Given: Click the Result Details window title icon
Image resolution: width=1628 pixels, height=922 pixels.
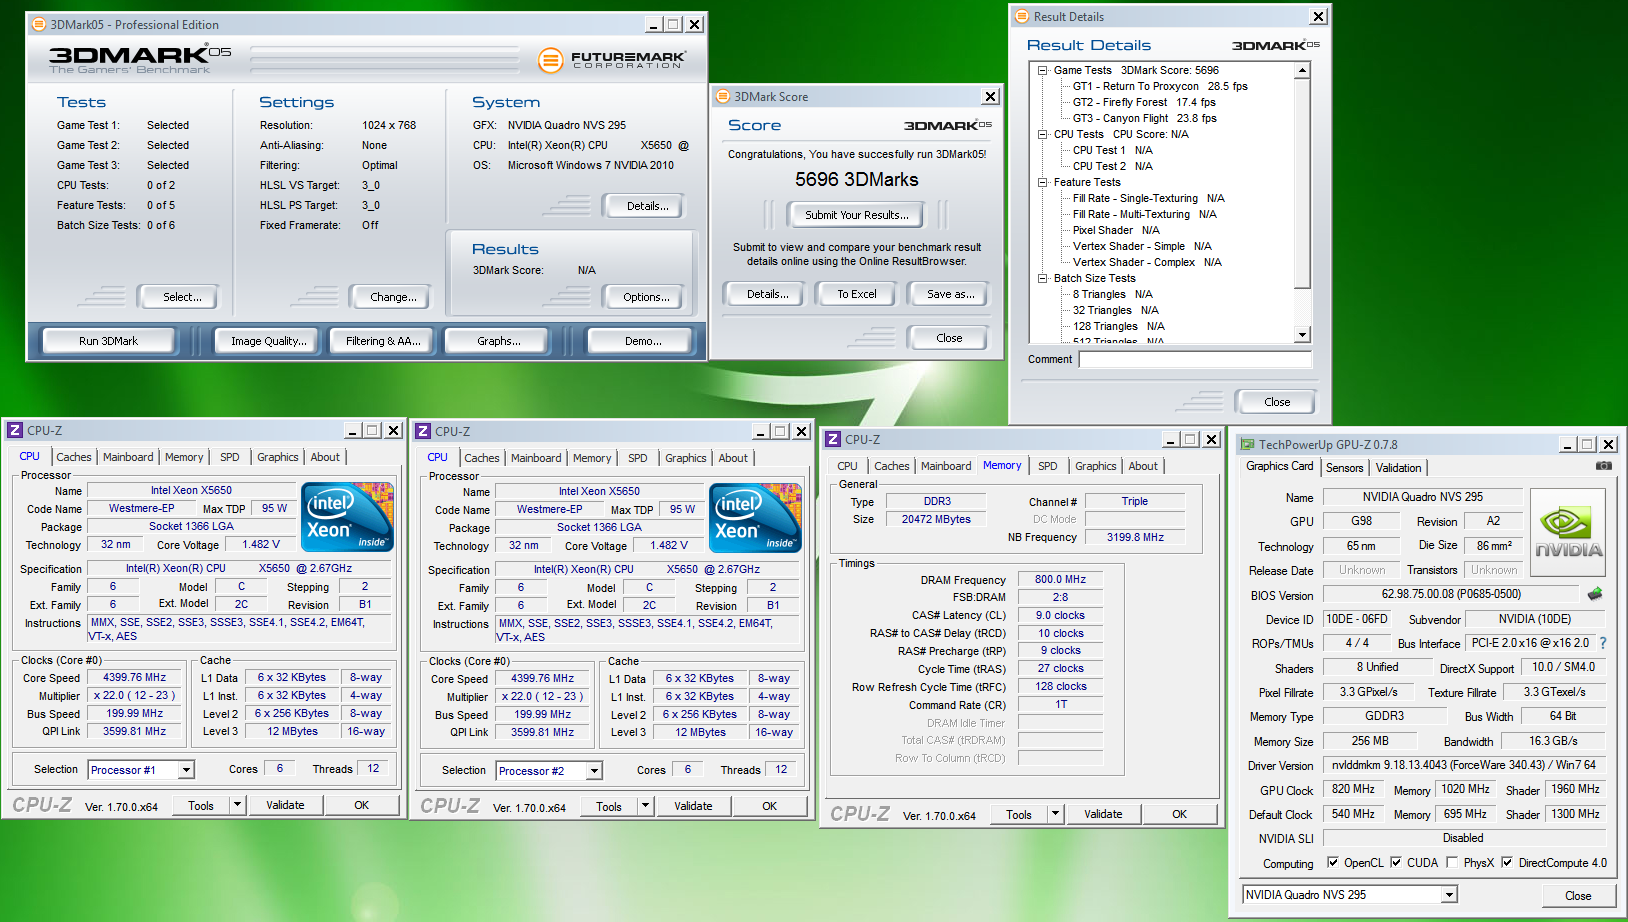Looking at the screenshot, I should 1022,16.
